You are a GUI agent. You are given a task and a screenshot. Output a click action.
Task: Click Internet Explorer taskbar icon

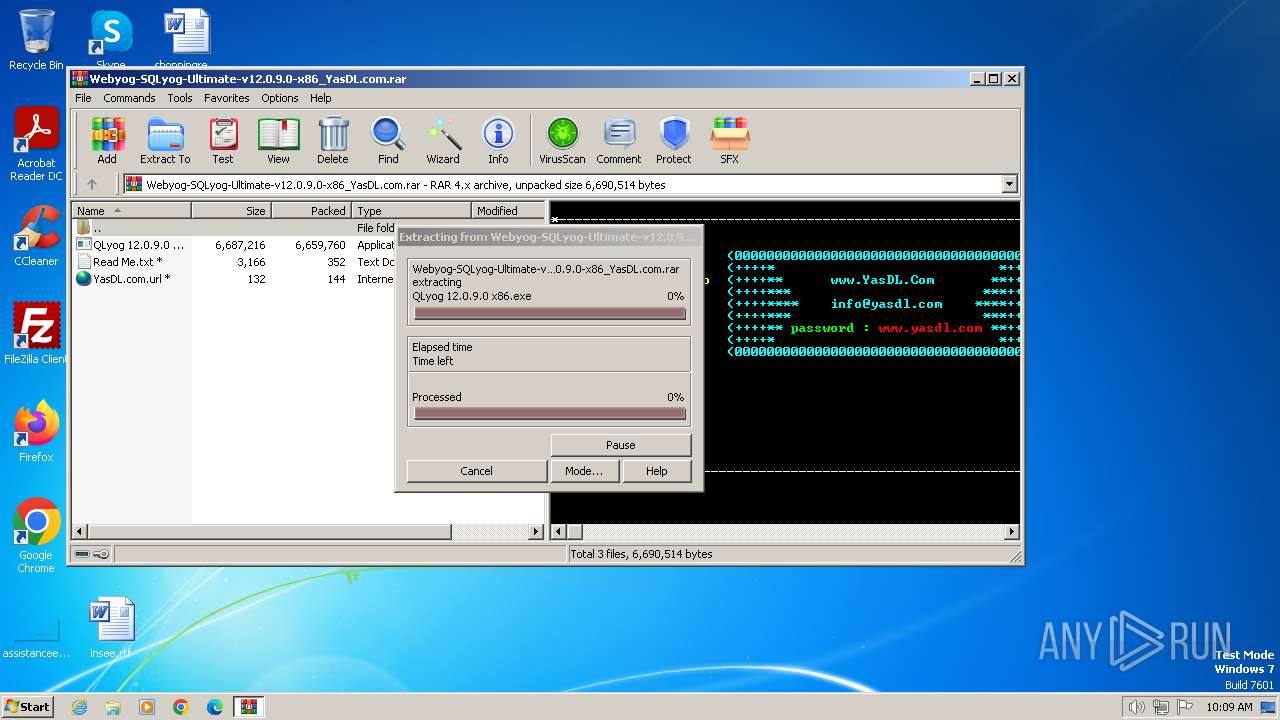point(79,707)
